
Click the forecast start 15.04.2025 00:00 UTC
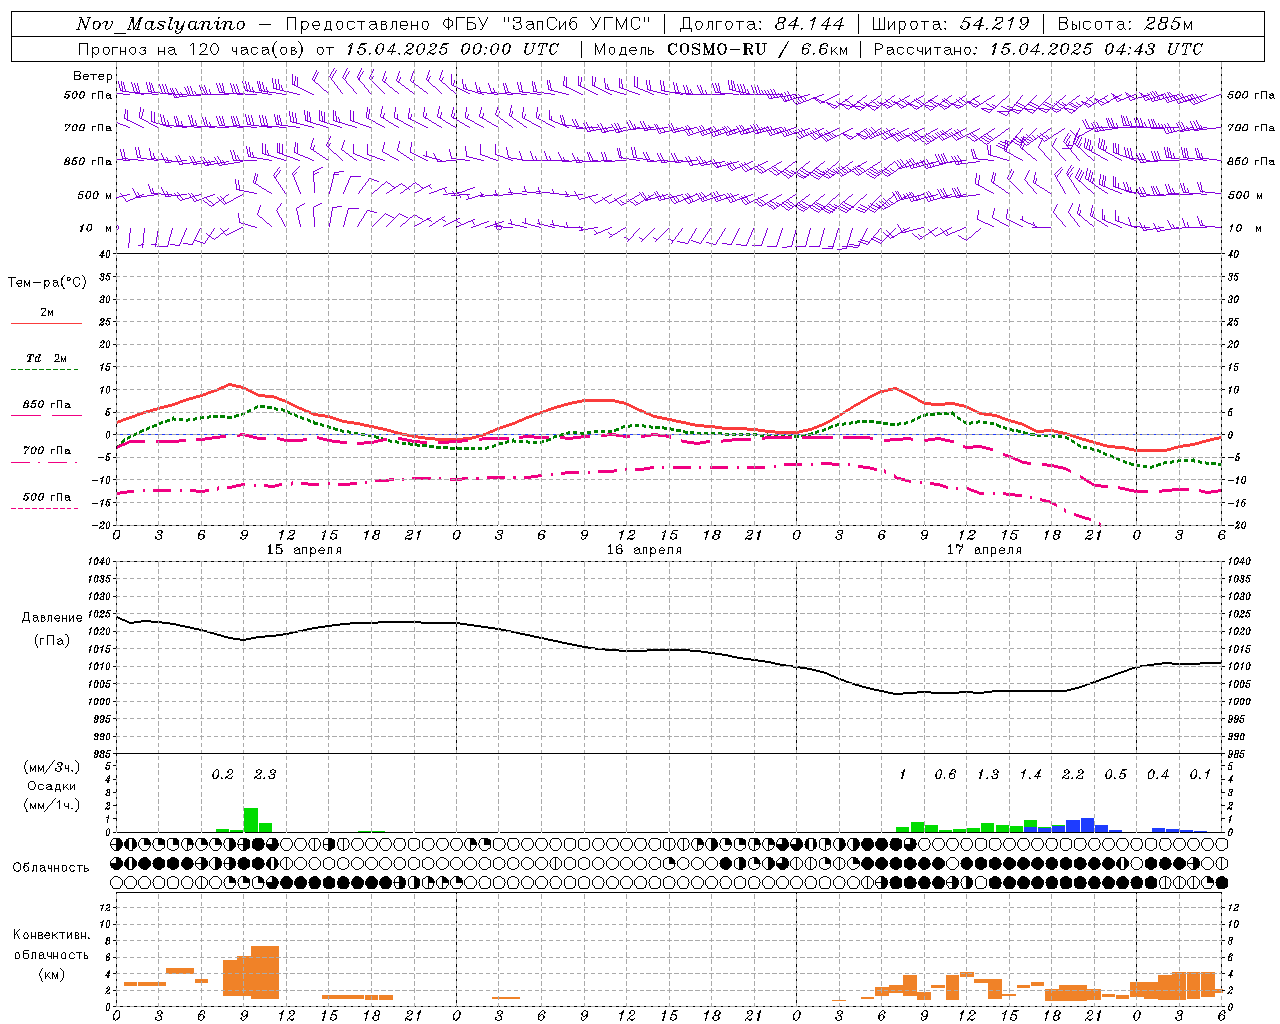click(452, 49)
